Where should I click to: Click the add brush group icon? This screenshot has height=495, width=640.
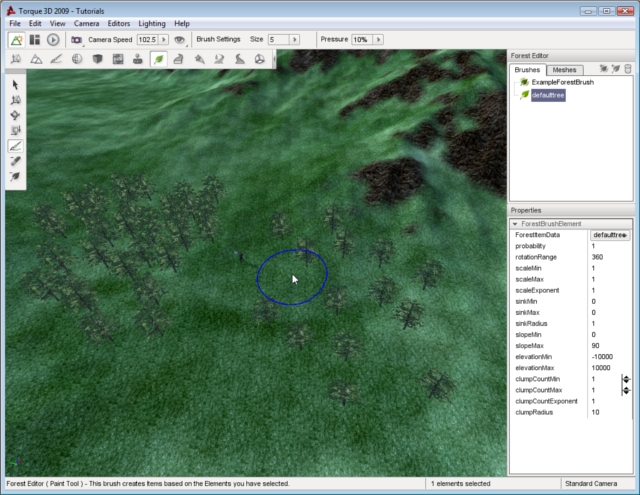pos(603,69)
